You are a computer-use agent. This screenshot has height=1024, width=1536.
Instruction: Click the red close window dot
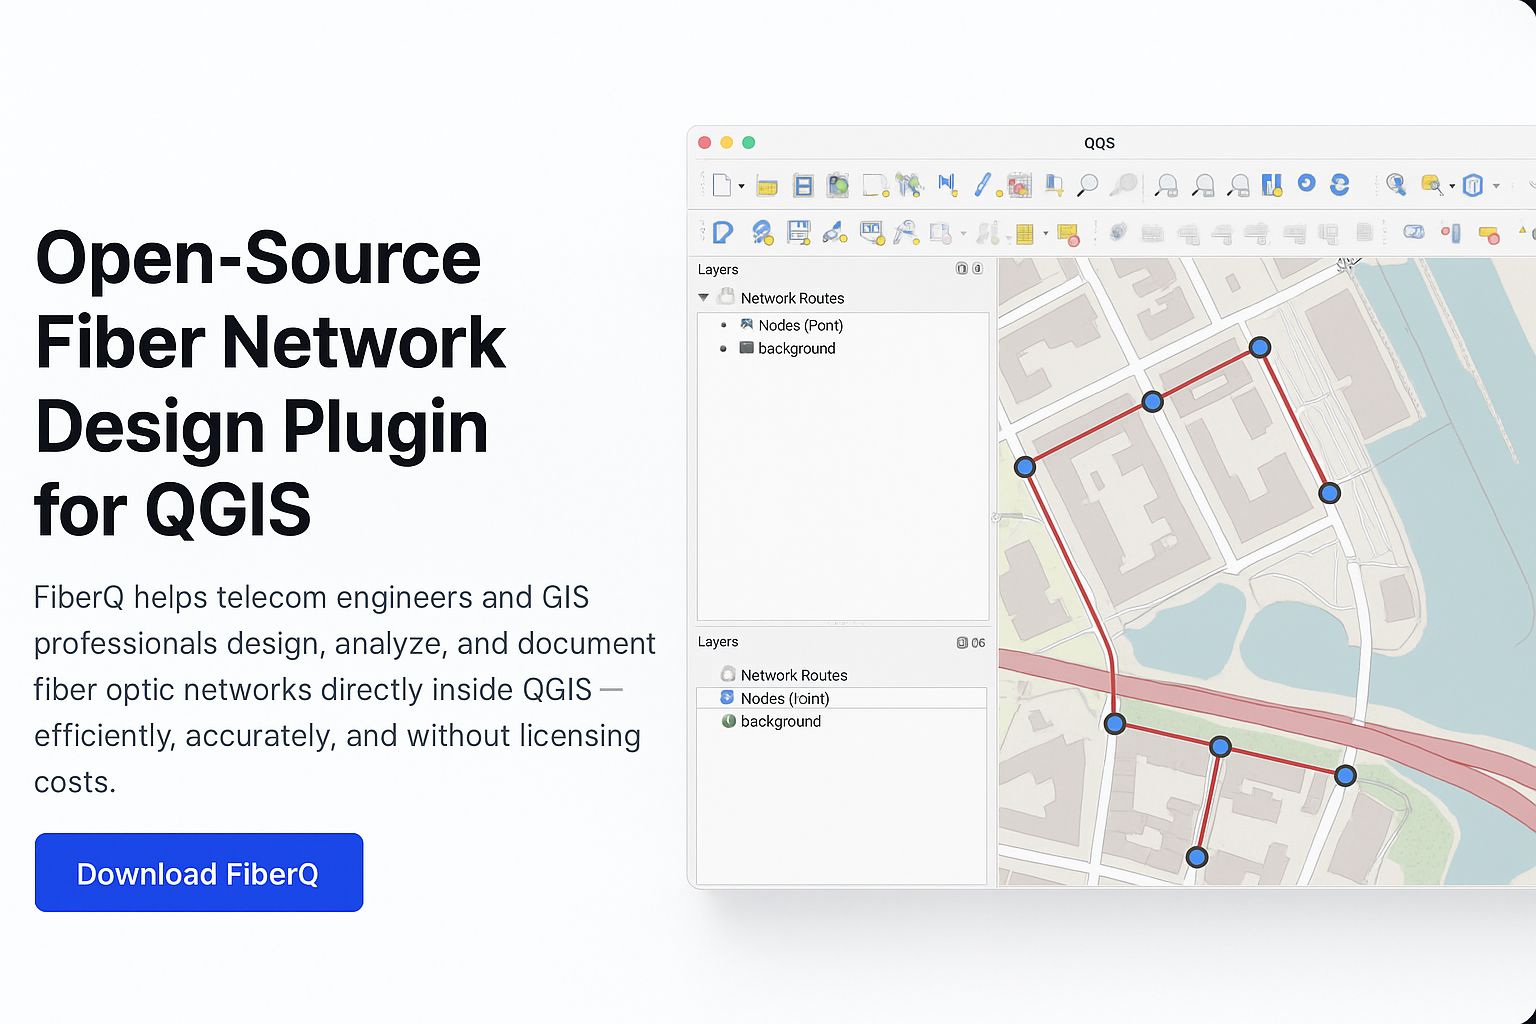coord(704,143)
